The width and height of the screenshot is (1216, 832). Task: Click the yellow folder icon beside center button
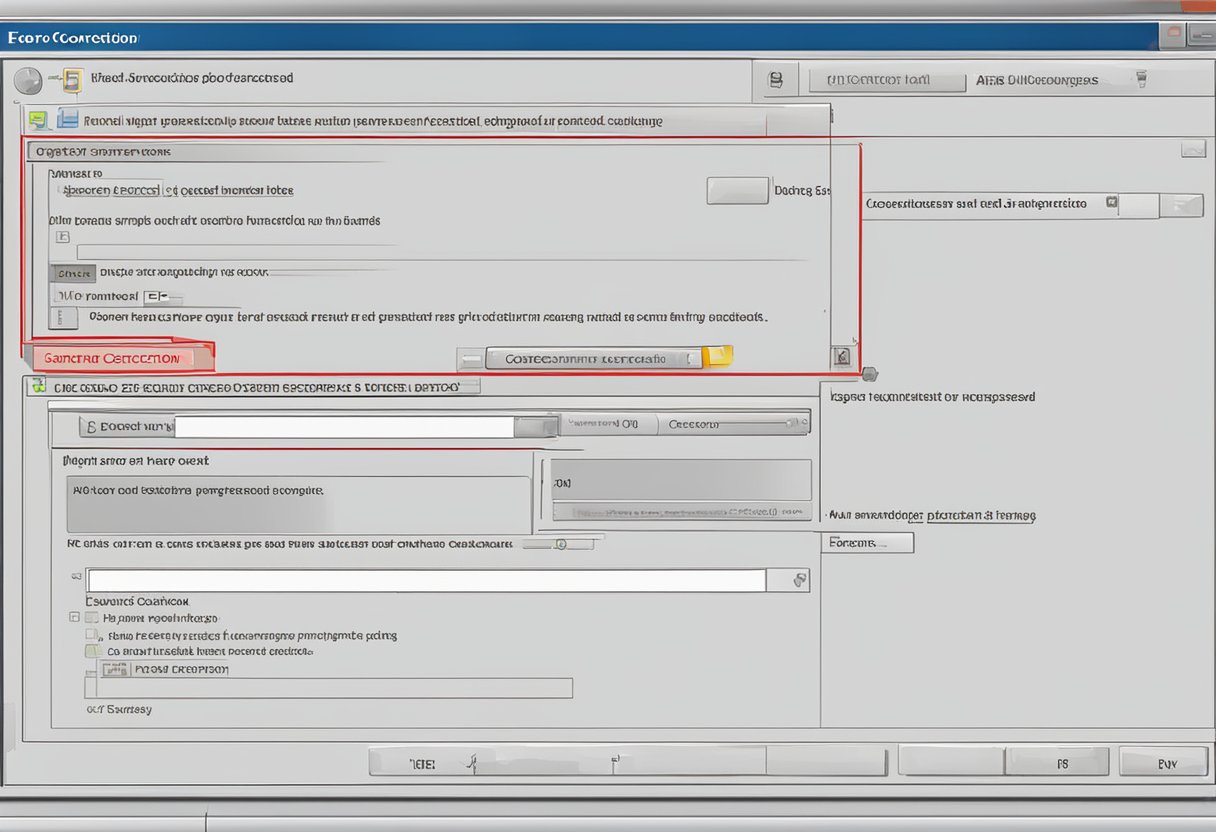click(718, 357)
